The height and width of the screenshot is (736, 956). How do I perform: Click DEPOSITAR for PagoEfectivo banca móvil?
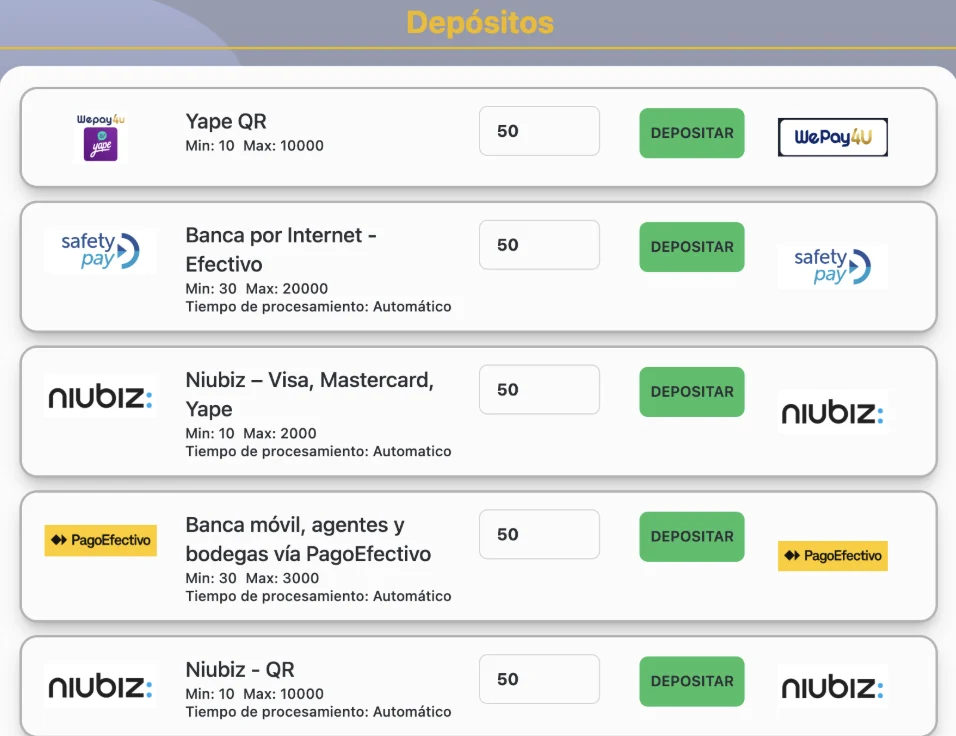[692, 537]
